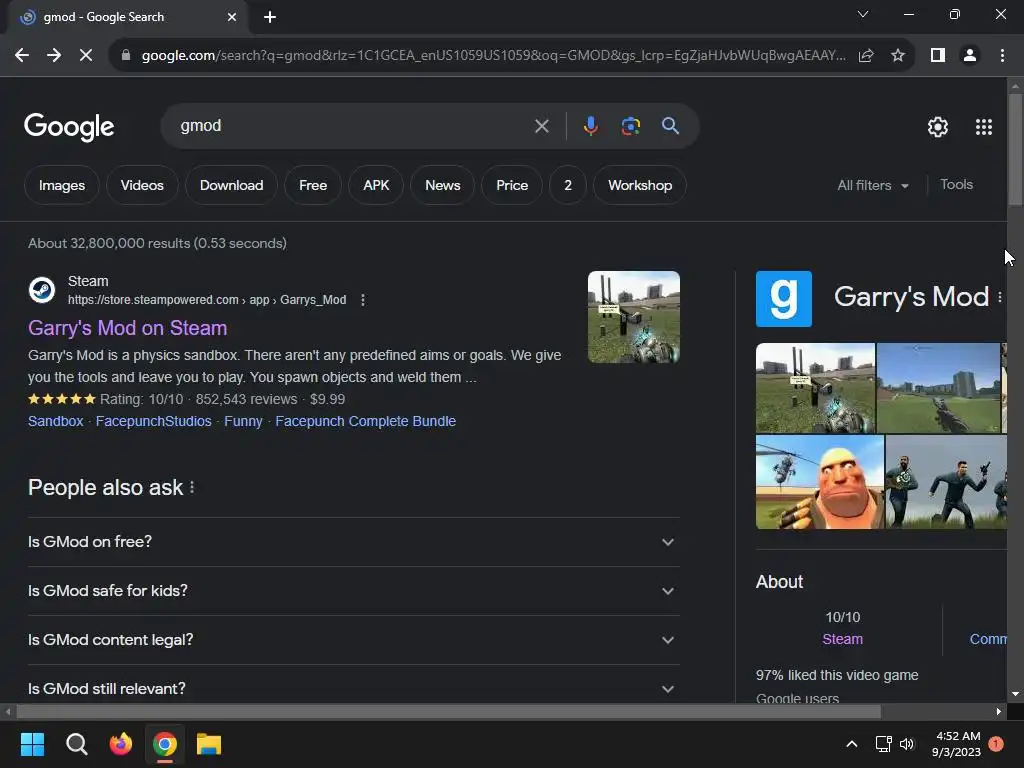The height and width of the screenshot is (768, 1024).
Task: Open the tab search dropdown arrow
Action: point(863,14)
